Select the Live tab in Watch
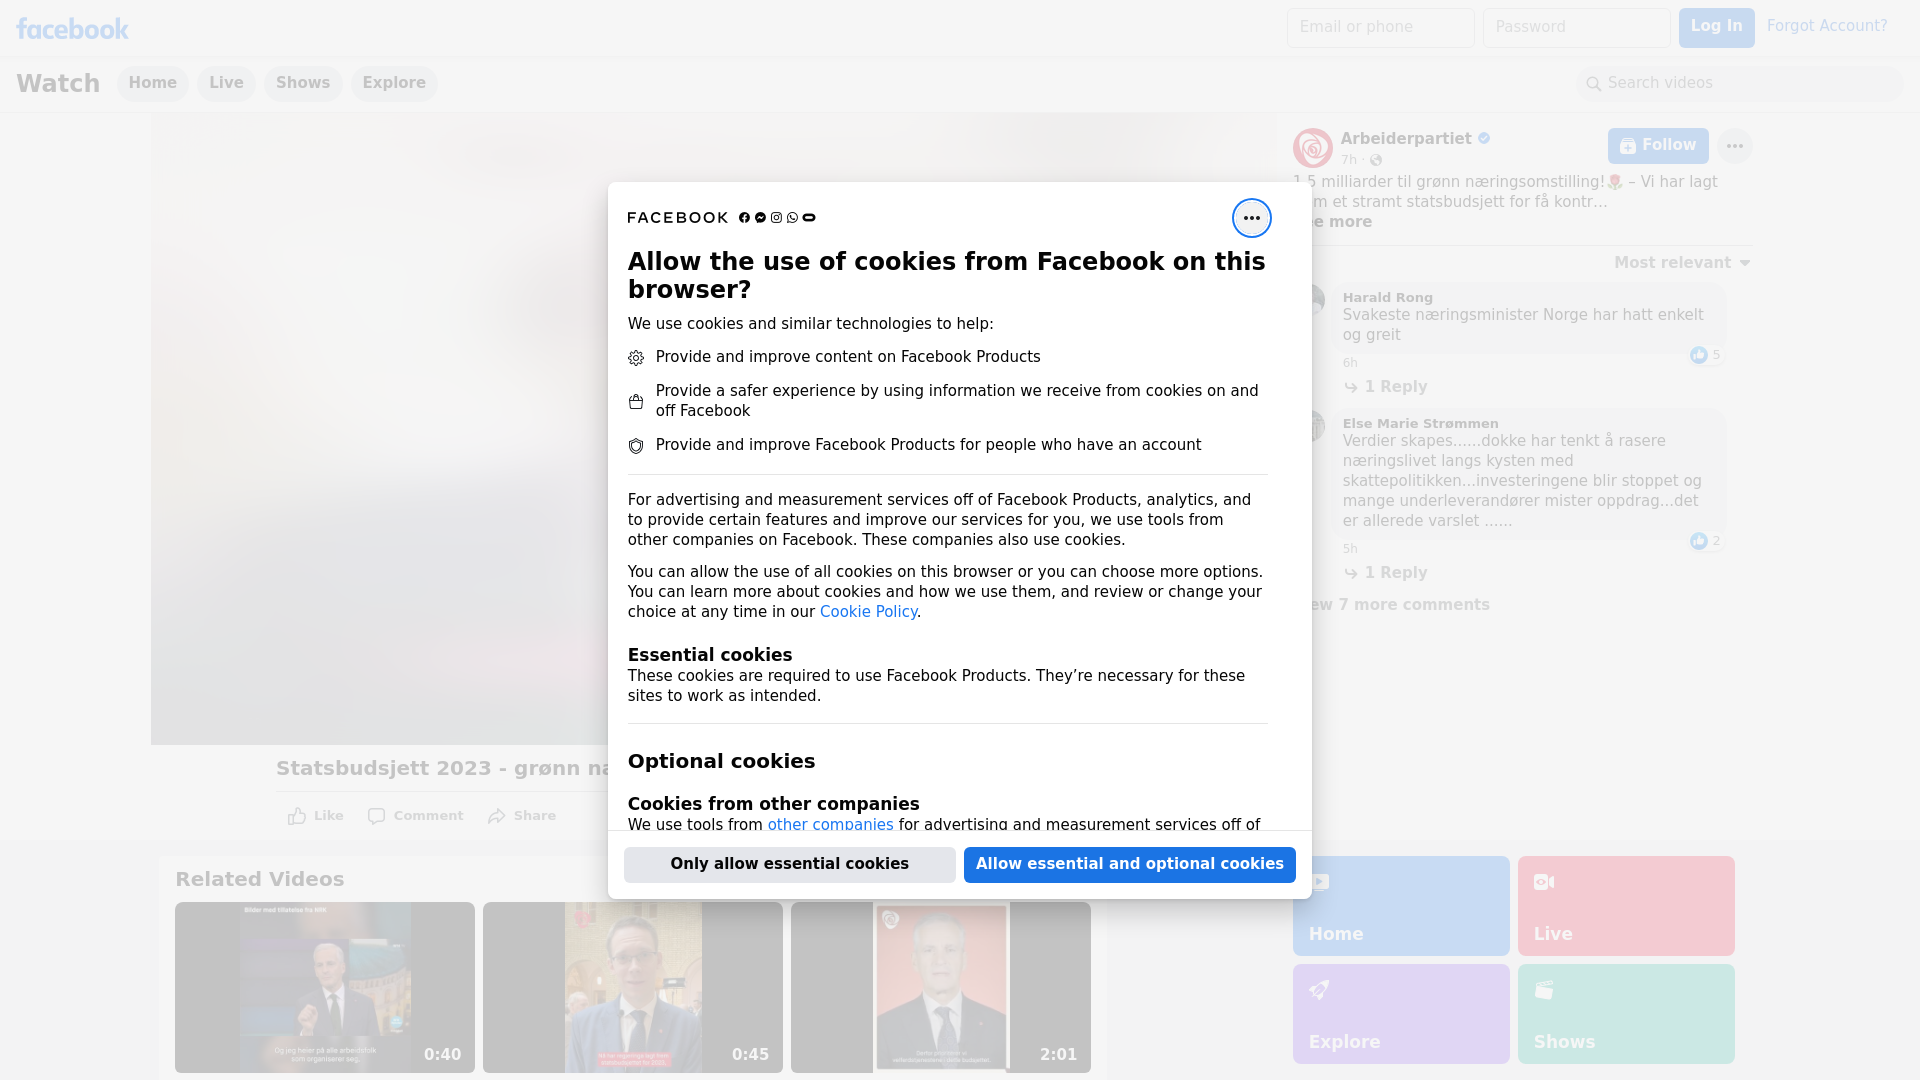1920x1080 pixels. [226, 83]
